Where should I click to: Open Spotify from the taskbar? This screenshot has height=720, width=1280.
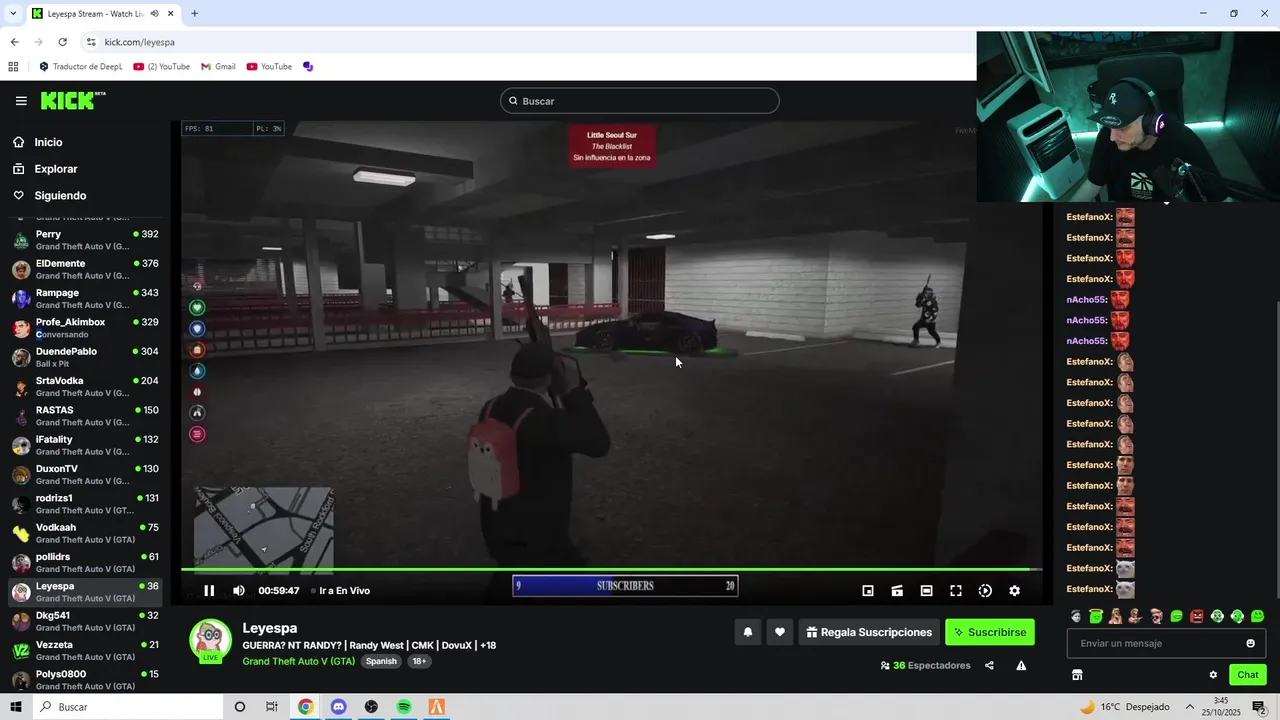point(404,707)
